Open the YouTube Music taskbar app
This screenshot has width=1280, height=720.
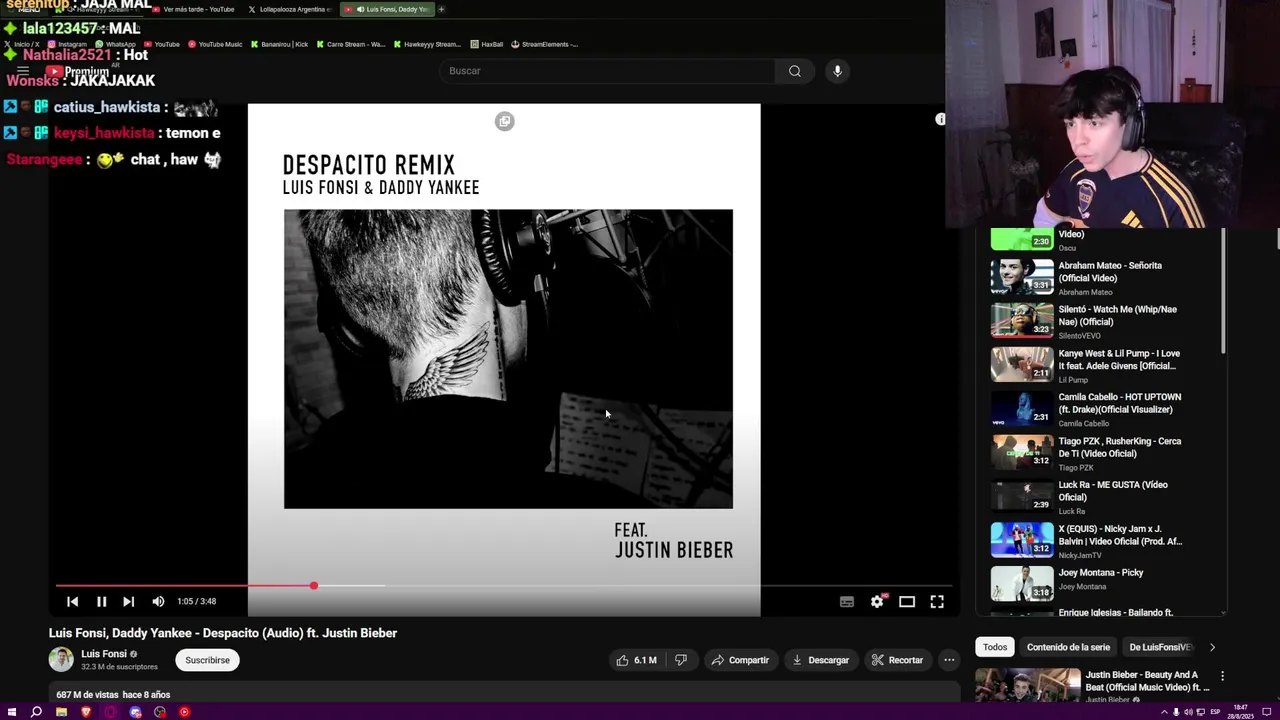point(184,712)
